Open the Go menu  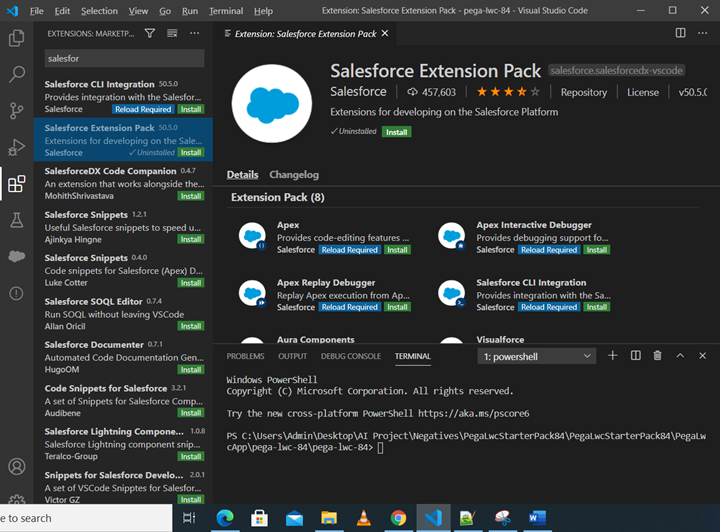[165, 11]
